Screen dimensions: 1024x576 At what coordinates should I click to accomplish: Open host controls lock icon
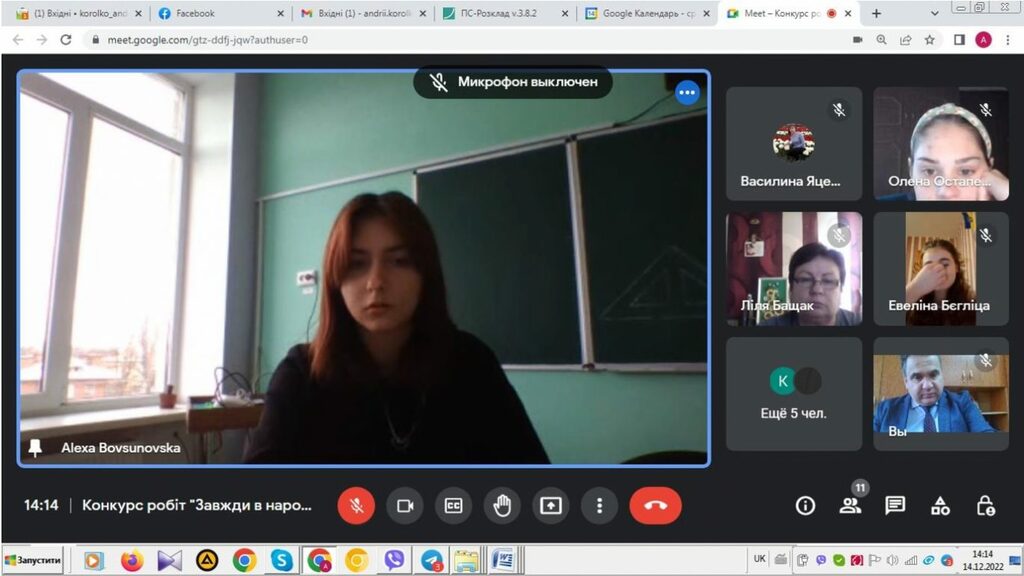pos(985,505)
